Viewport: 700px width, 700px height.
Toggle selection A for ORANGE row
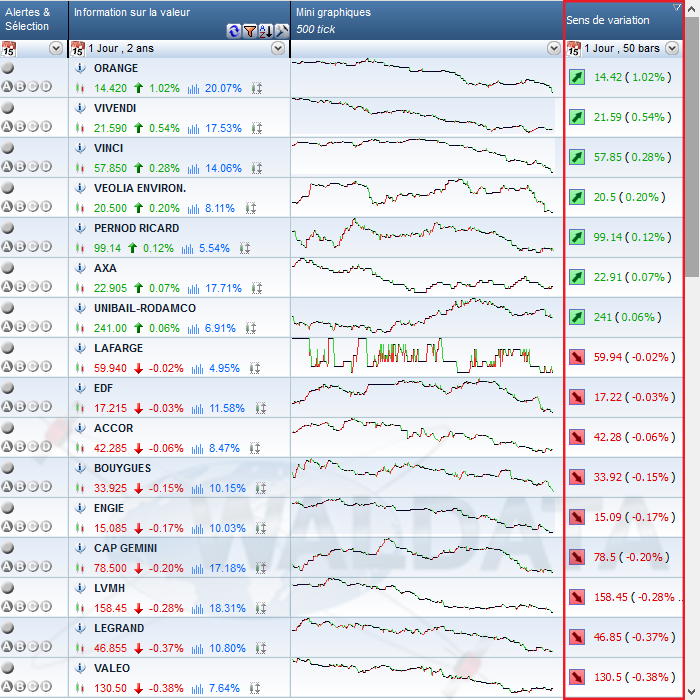coord(7,87)
